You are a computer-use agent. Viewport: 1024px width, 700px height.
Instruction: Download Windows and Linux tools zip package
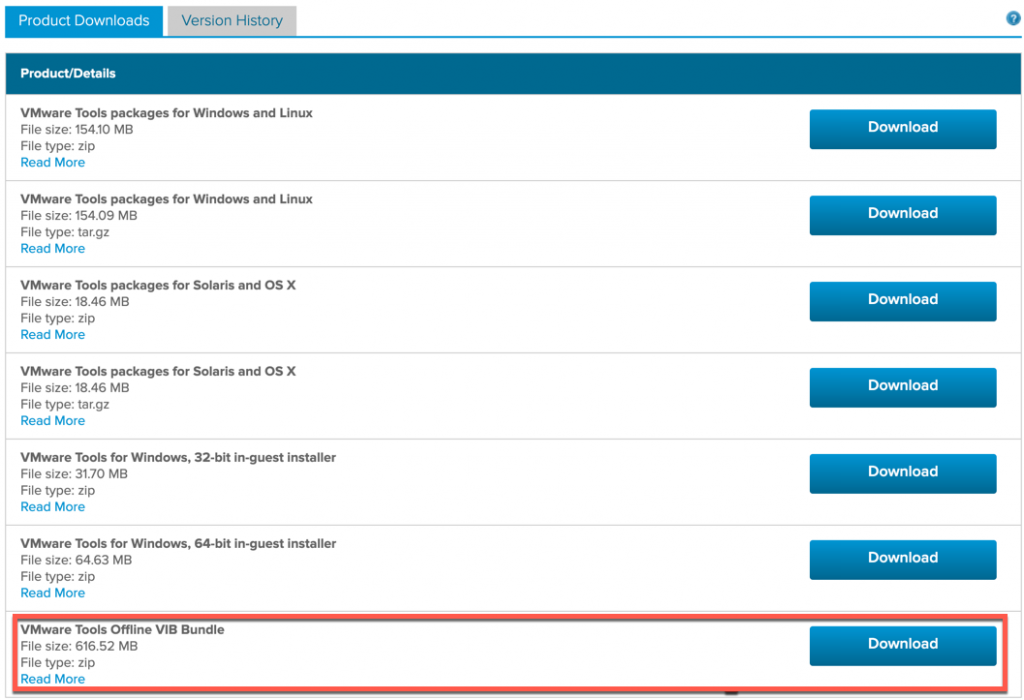(903, 129)
